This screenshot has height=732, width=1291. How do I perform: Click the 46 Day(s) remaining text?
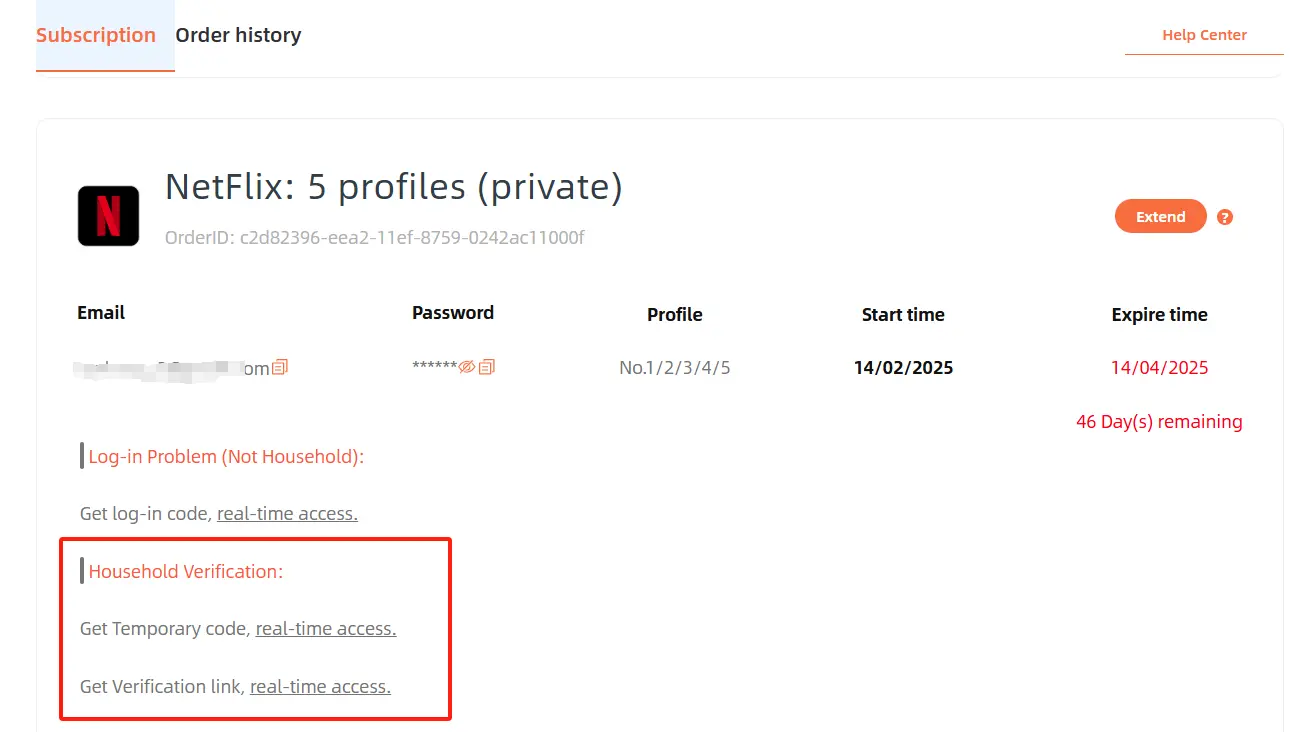1159,422
